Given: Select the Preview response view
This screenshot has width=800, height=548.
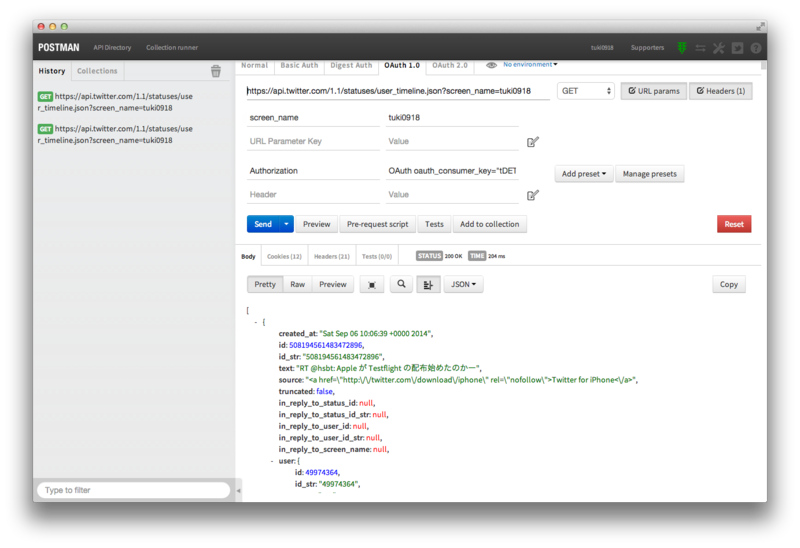Looking at the screenshot, I should (333, 285).
